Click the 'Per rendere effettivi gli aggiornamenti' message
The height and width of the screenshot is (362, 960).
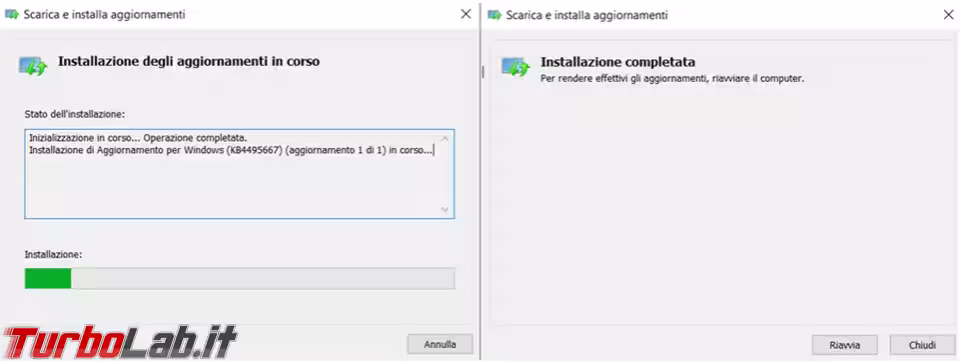(x=672, y=79)
